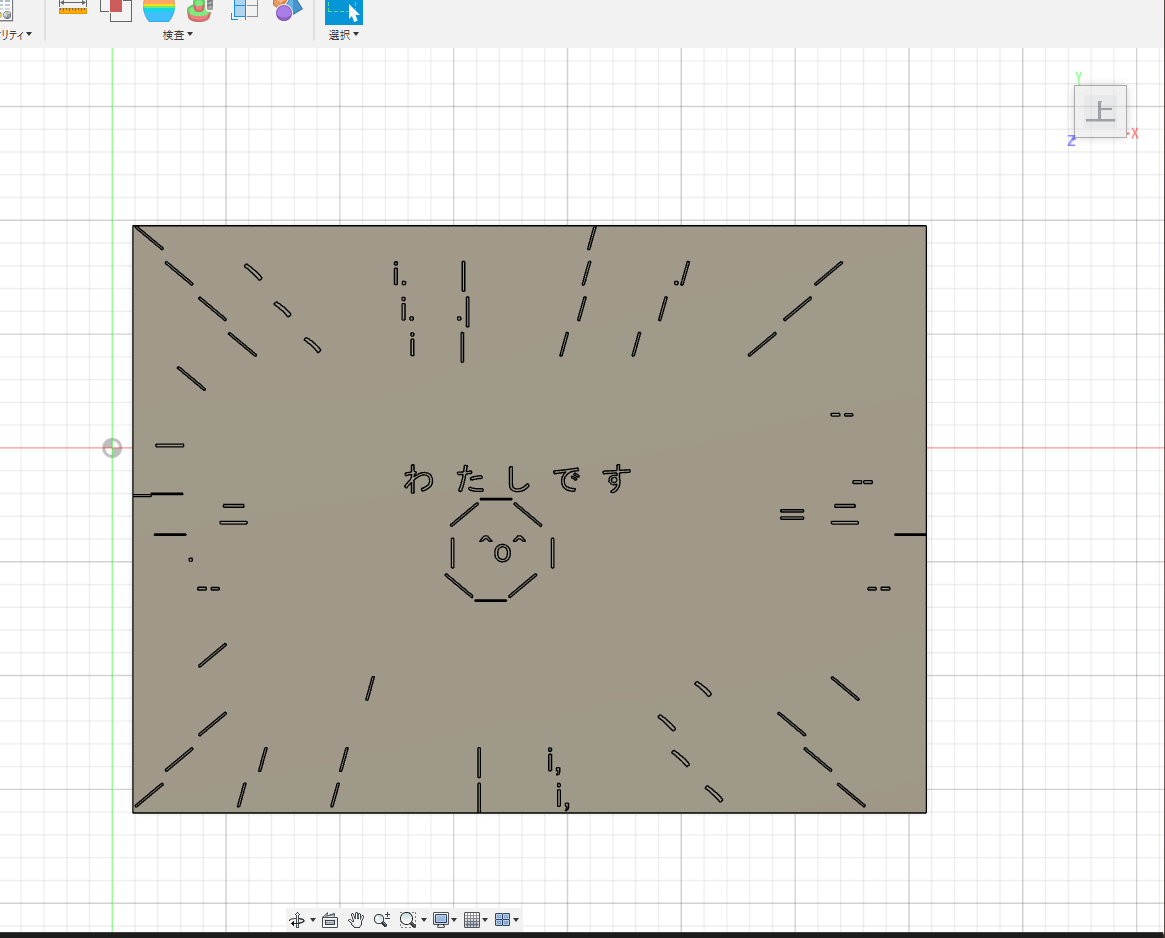Screen dimensions: 1165x938
Task: Open the Interference check tool
Action: pos(116,8)
